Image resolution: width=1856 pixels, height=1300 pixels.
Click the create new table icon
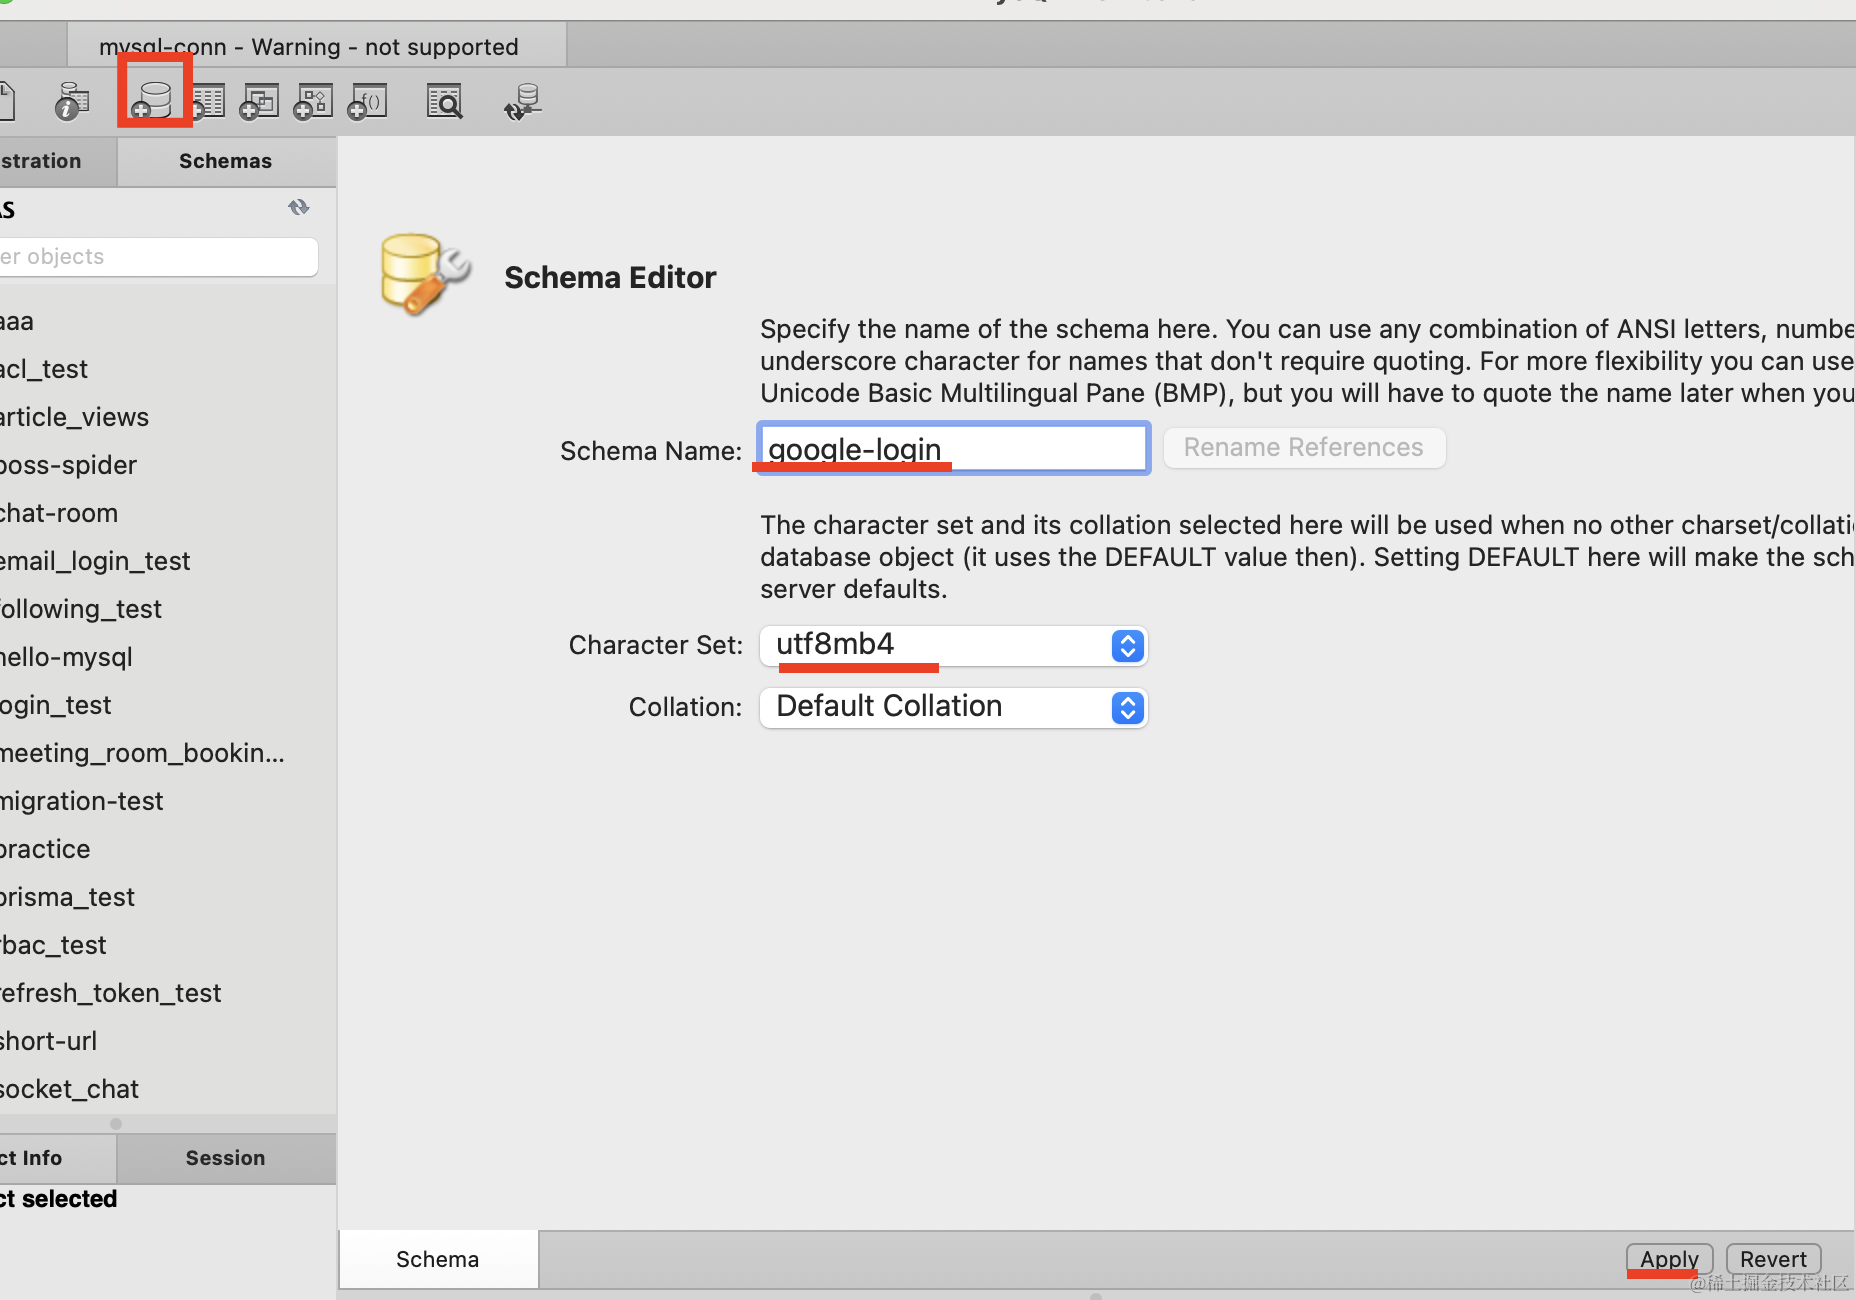point(207,101)
